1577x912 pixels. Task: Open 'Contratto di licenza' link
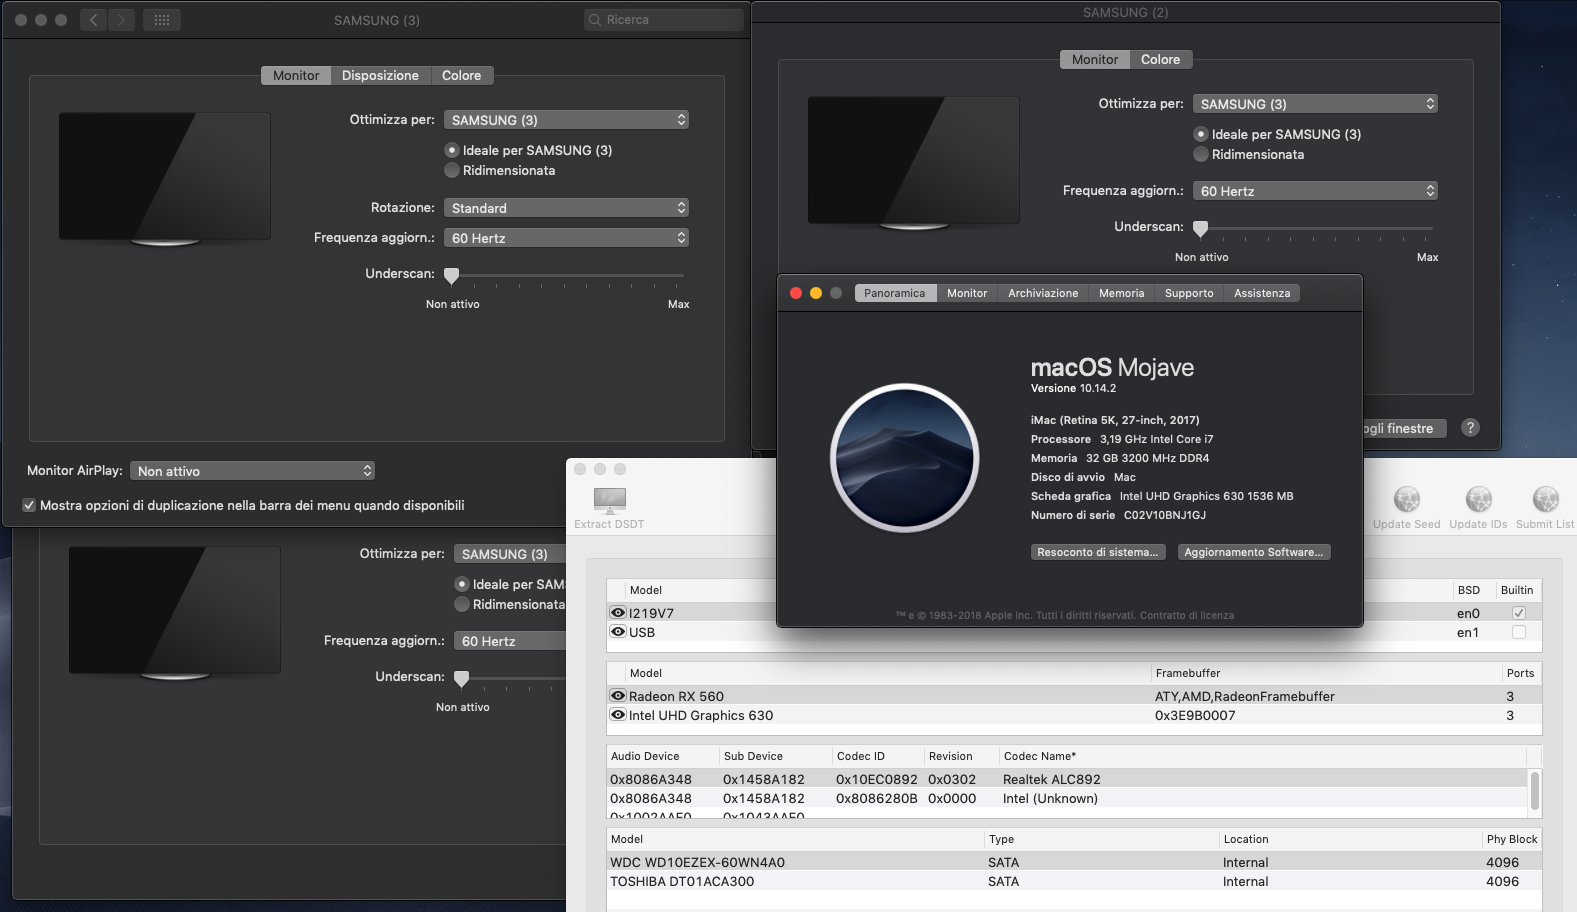(1187, 615)
